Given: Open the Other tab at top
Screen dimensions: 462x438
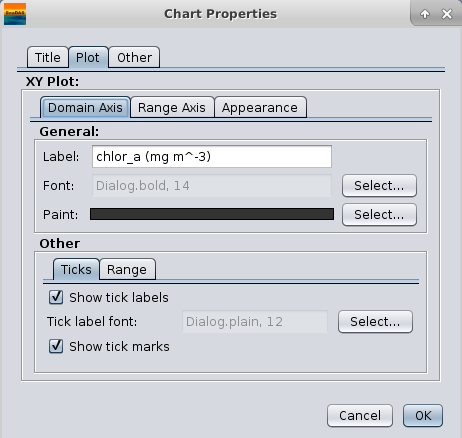Looking at the screenshot, I should point(134,57).
